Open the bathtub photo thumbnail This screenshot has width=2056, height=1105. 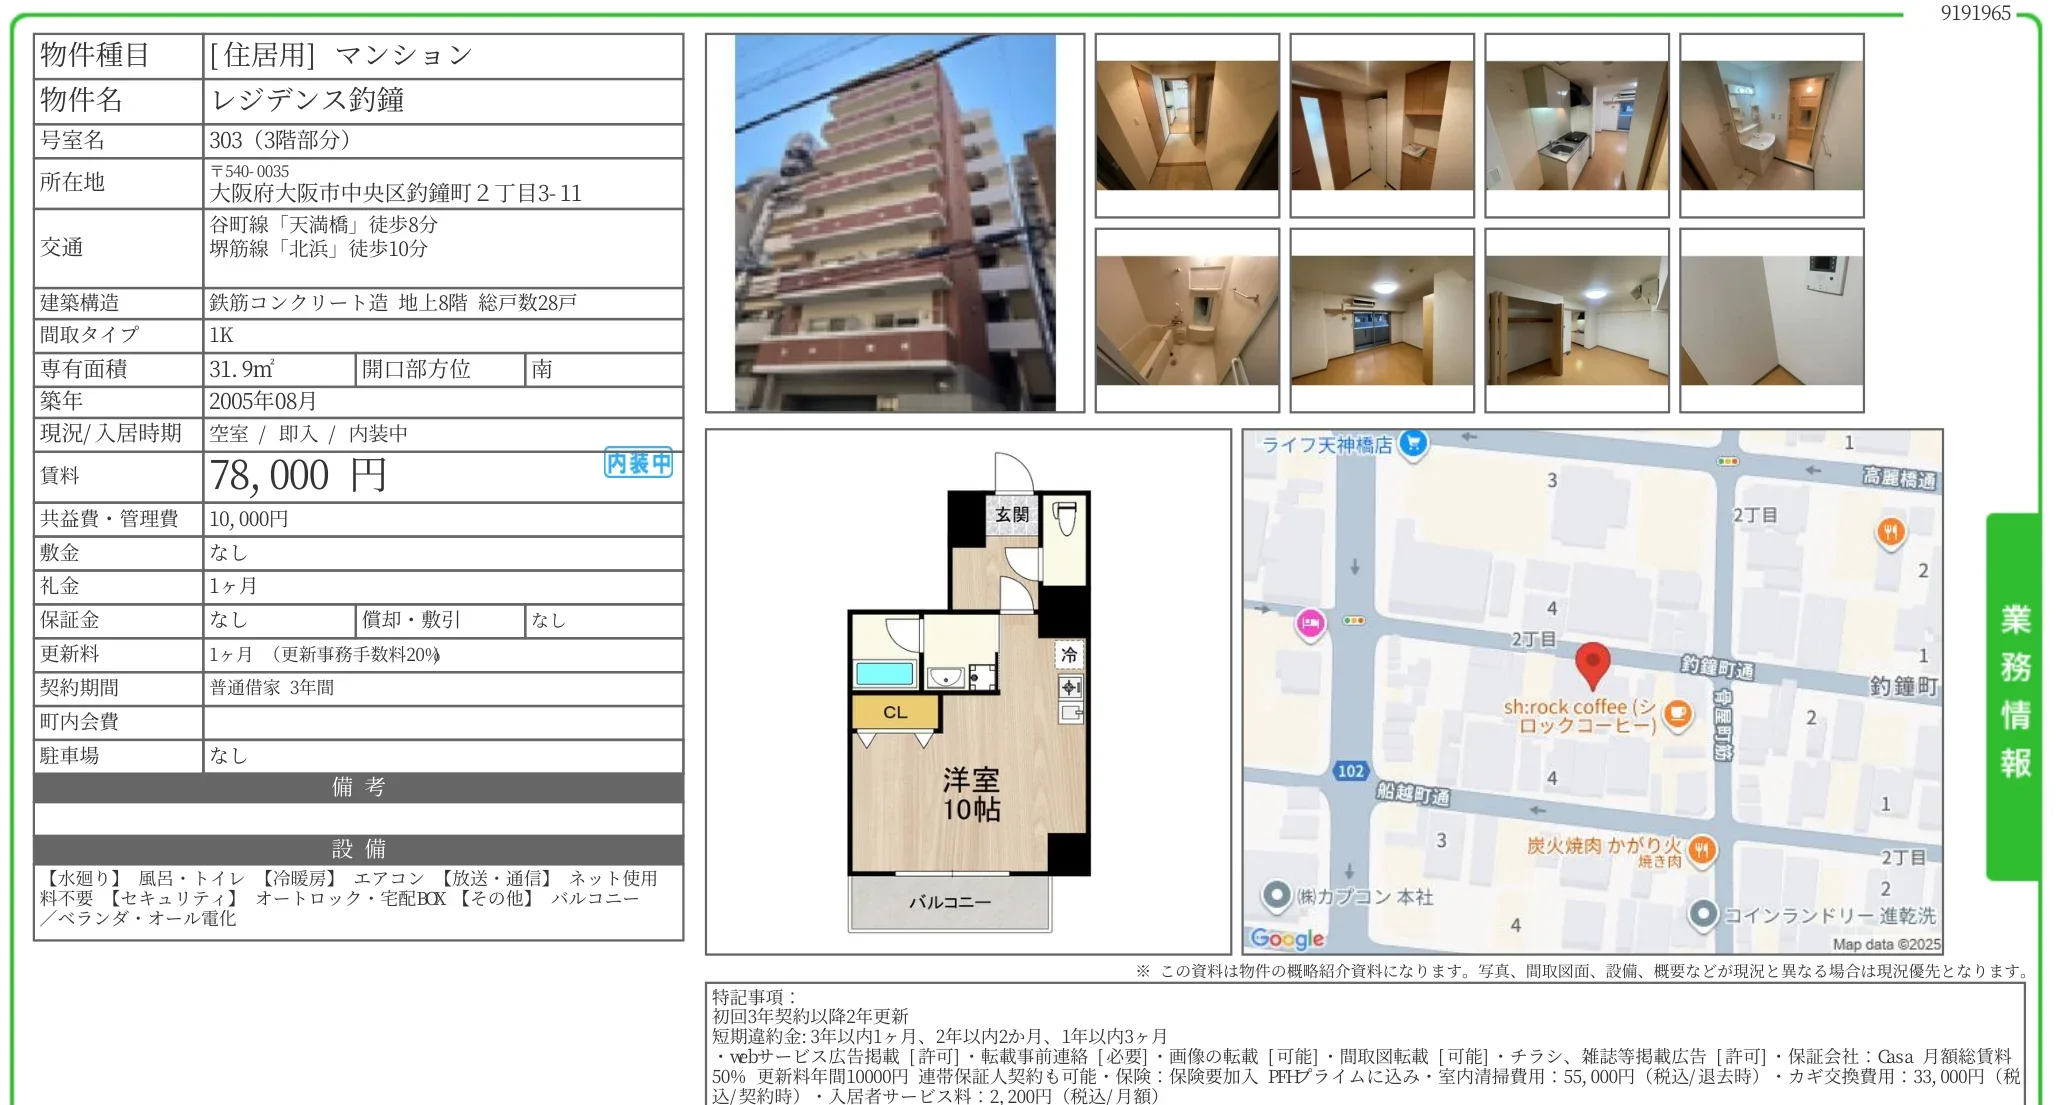tap(1187, 320)
